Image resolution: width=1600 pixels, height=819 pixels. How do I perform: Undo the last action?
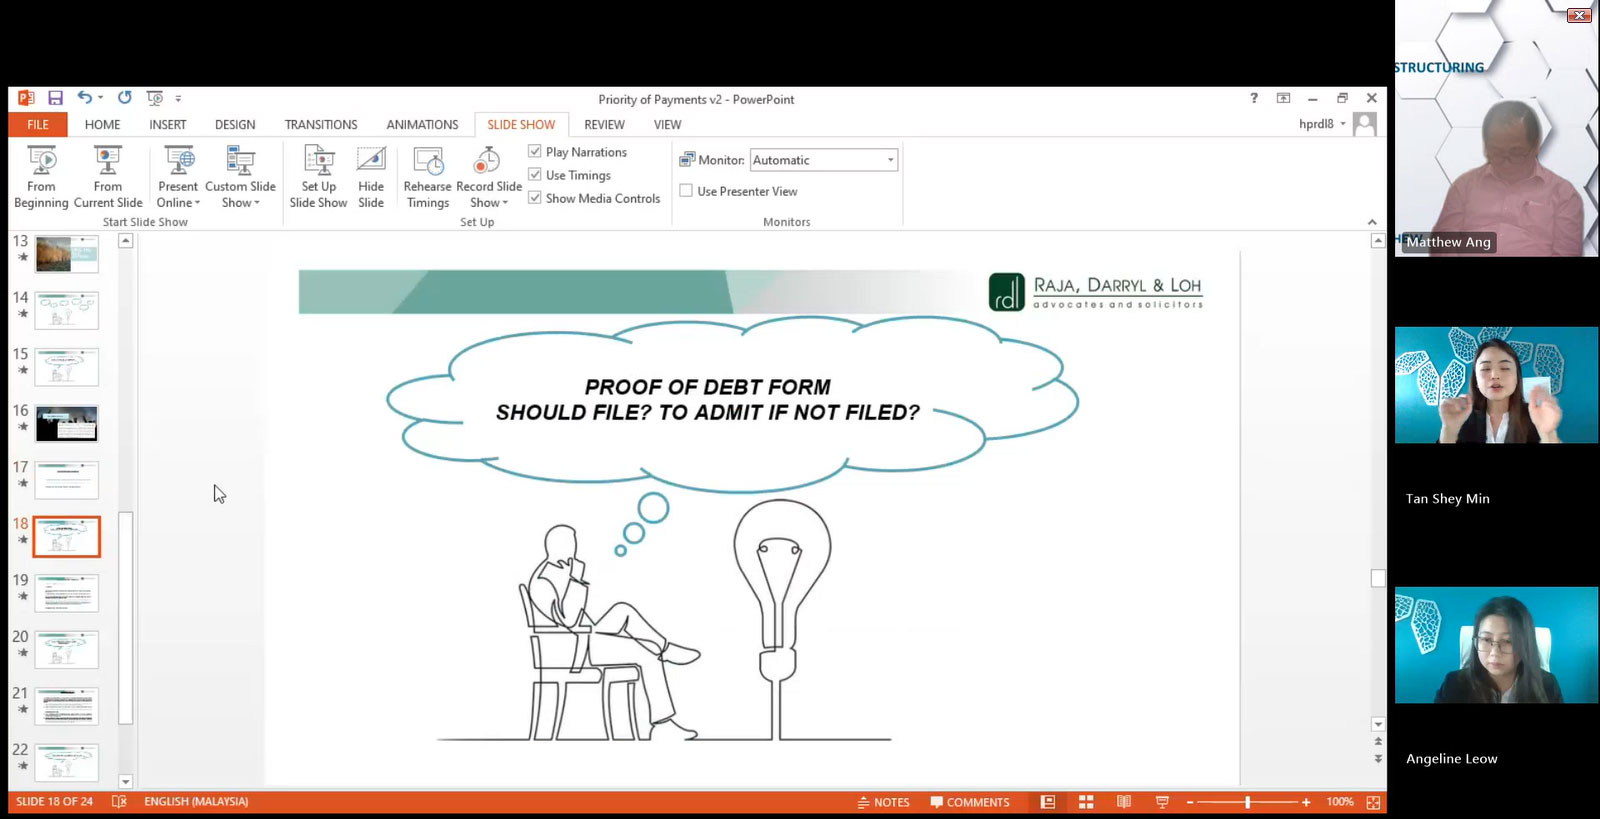coord(85,98)
